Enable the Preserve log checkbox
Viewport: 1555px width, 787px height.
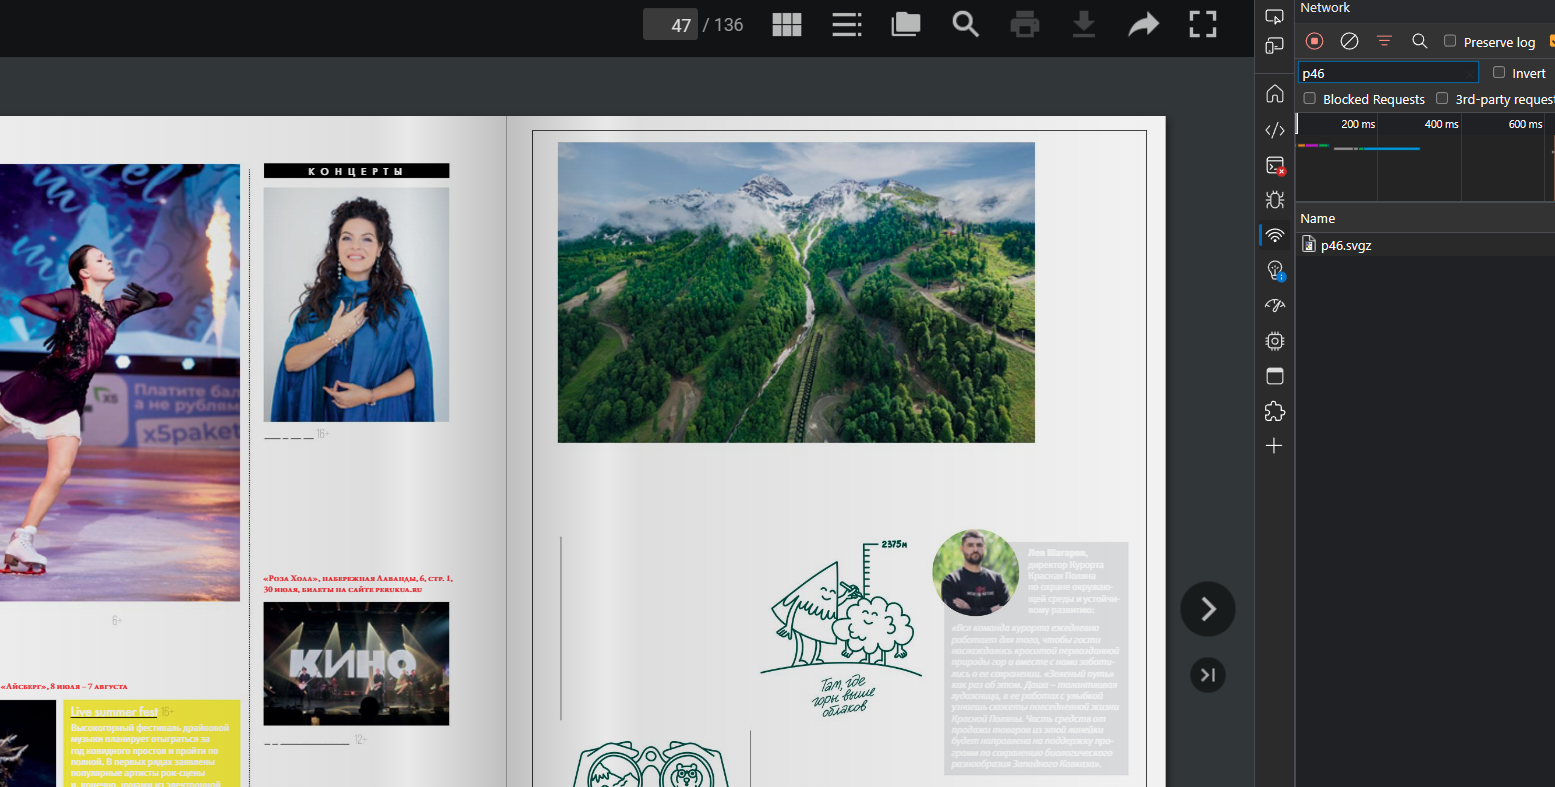click(1450, 41)
